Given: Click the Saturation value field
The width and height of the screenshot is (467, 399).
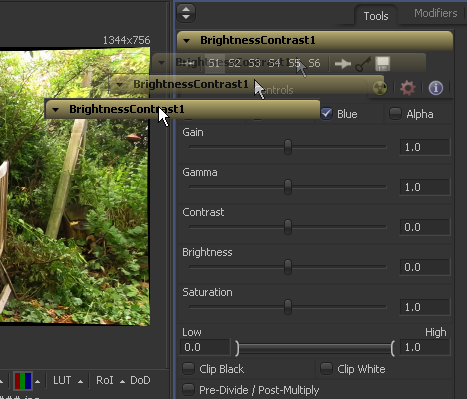Looking at the screenshot, I should click(425, 307).
